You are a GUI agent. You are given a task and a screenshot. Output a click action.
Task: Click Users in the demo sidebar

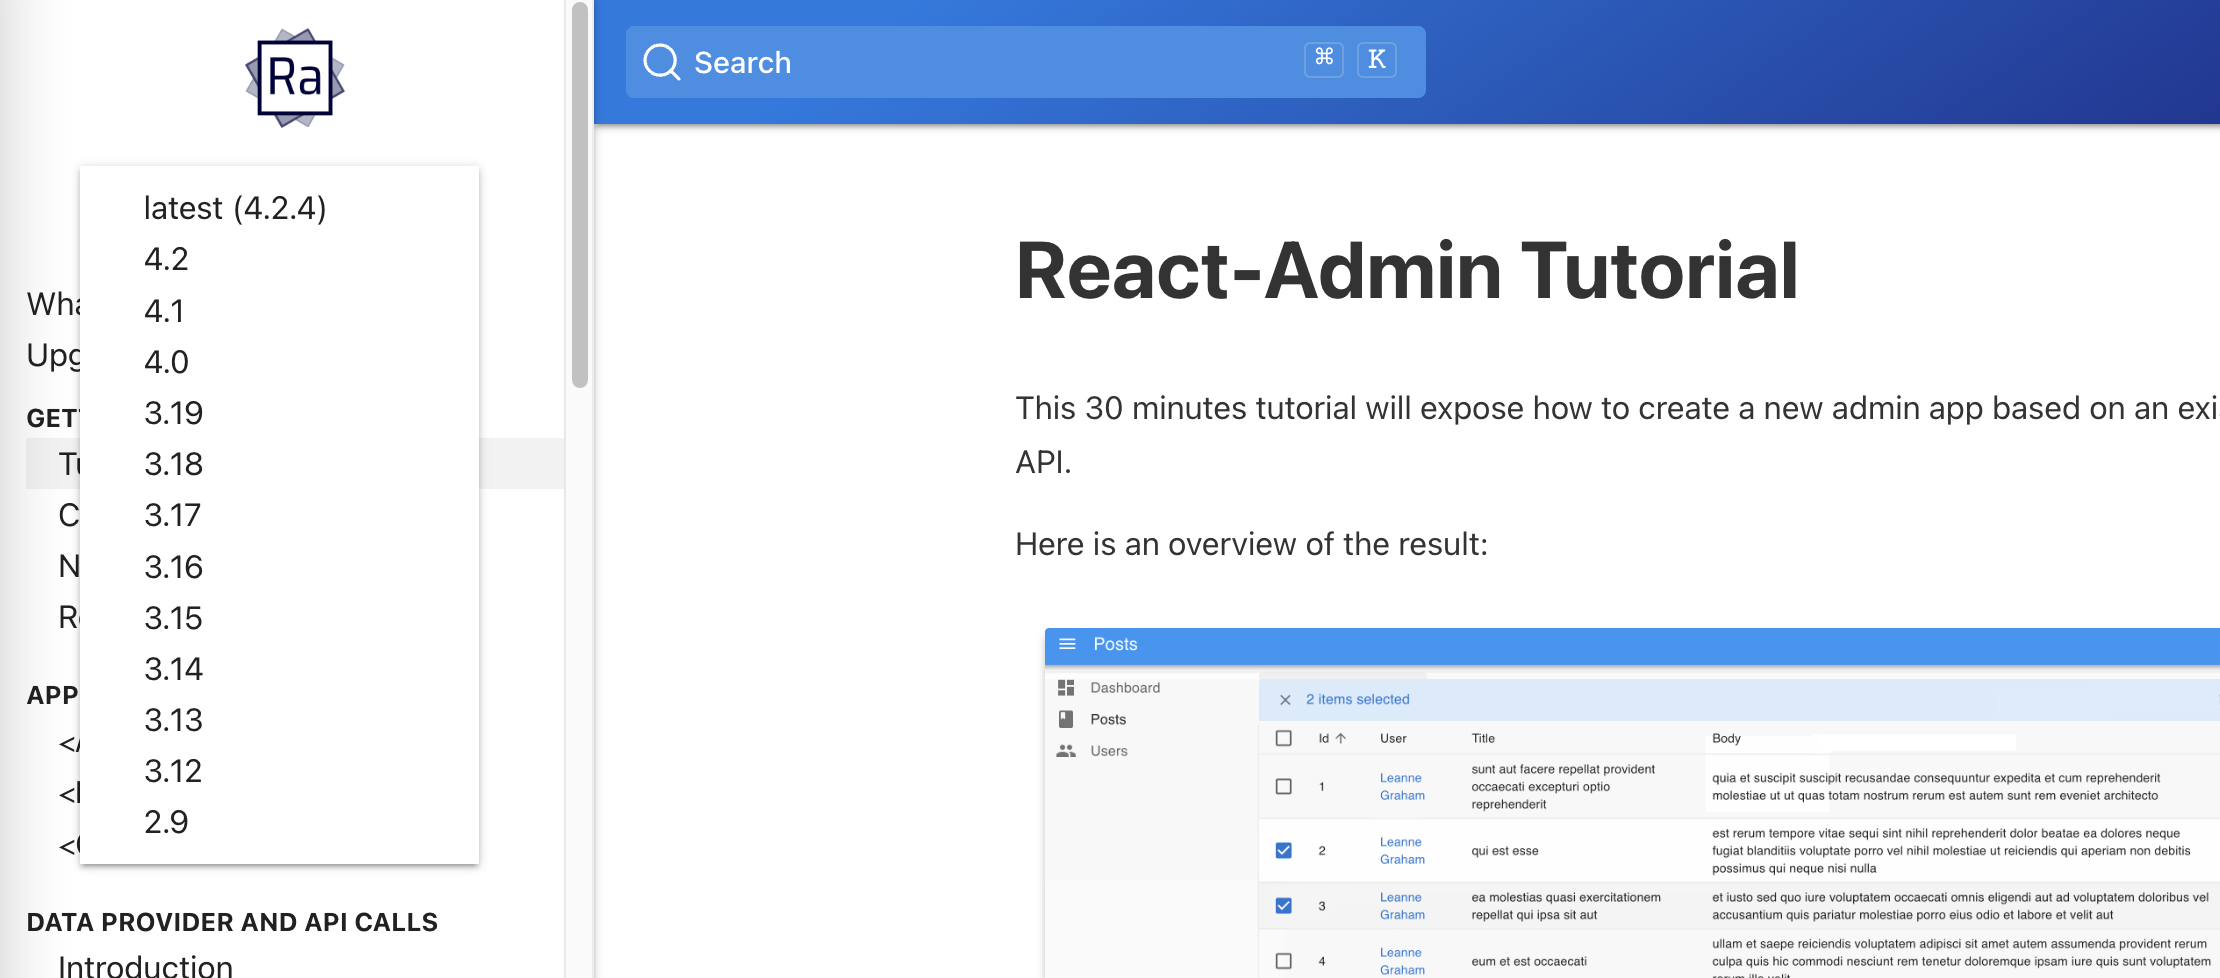click(x=1109, y=751)
